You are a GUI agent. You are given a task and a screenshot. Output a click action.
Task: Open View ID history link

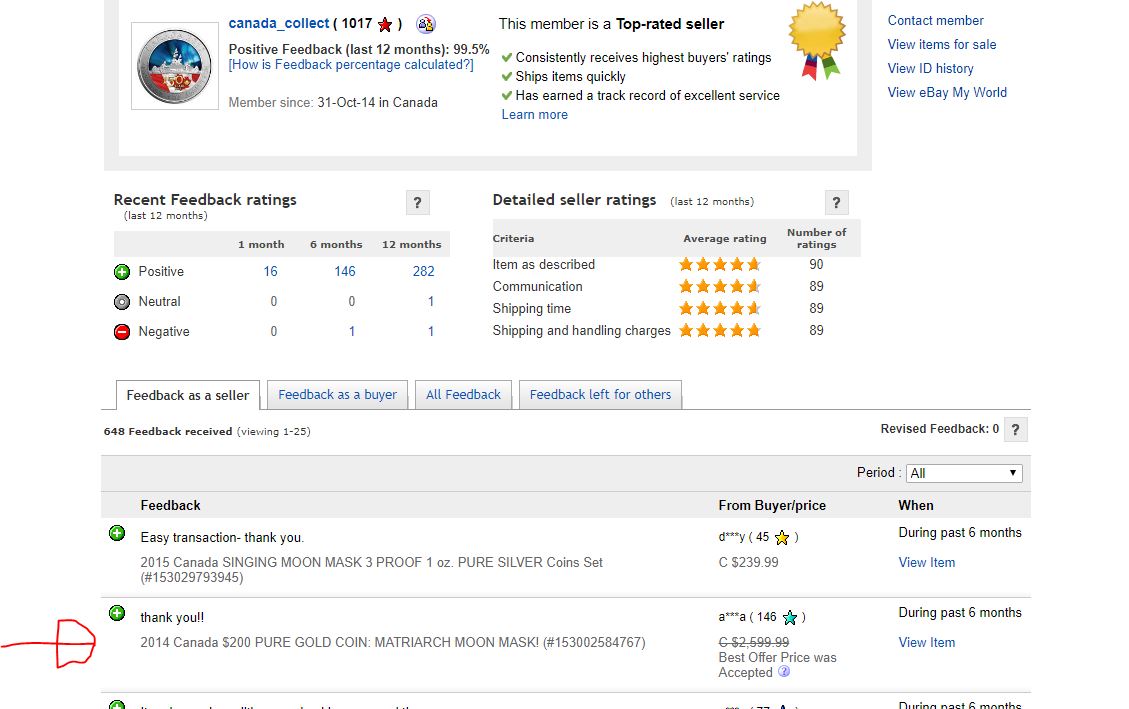pos(930,68)
